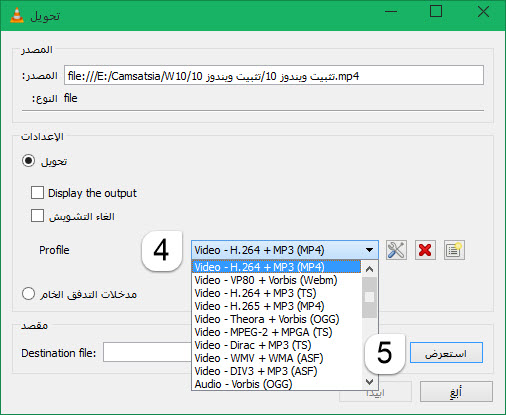Viewport: 506px width, 415px height.
Task: Click the Destination file input field
Action: (147, 352)
